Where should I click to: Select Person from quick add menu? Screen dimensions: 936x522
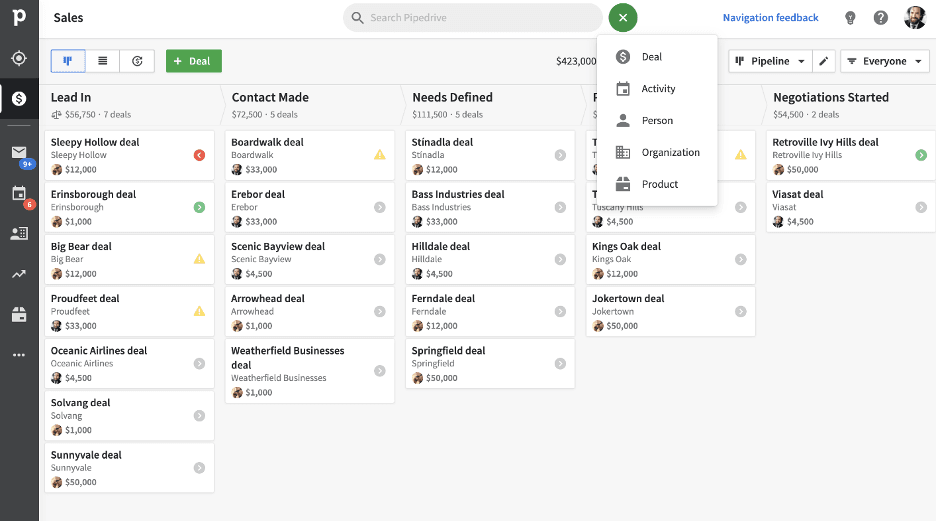657,121
